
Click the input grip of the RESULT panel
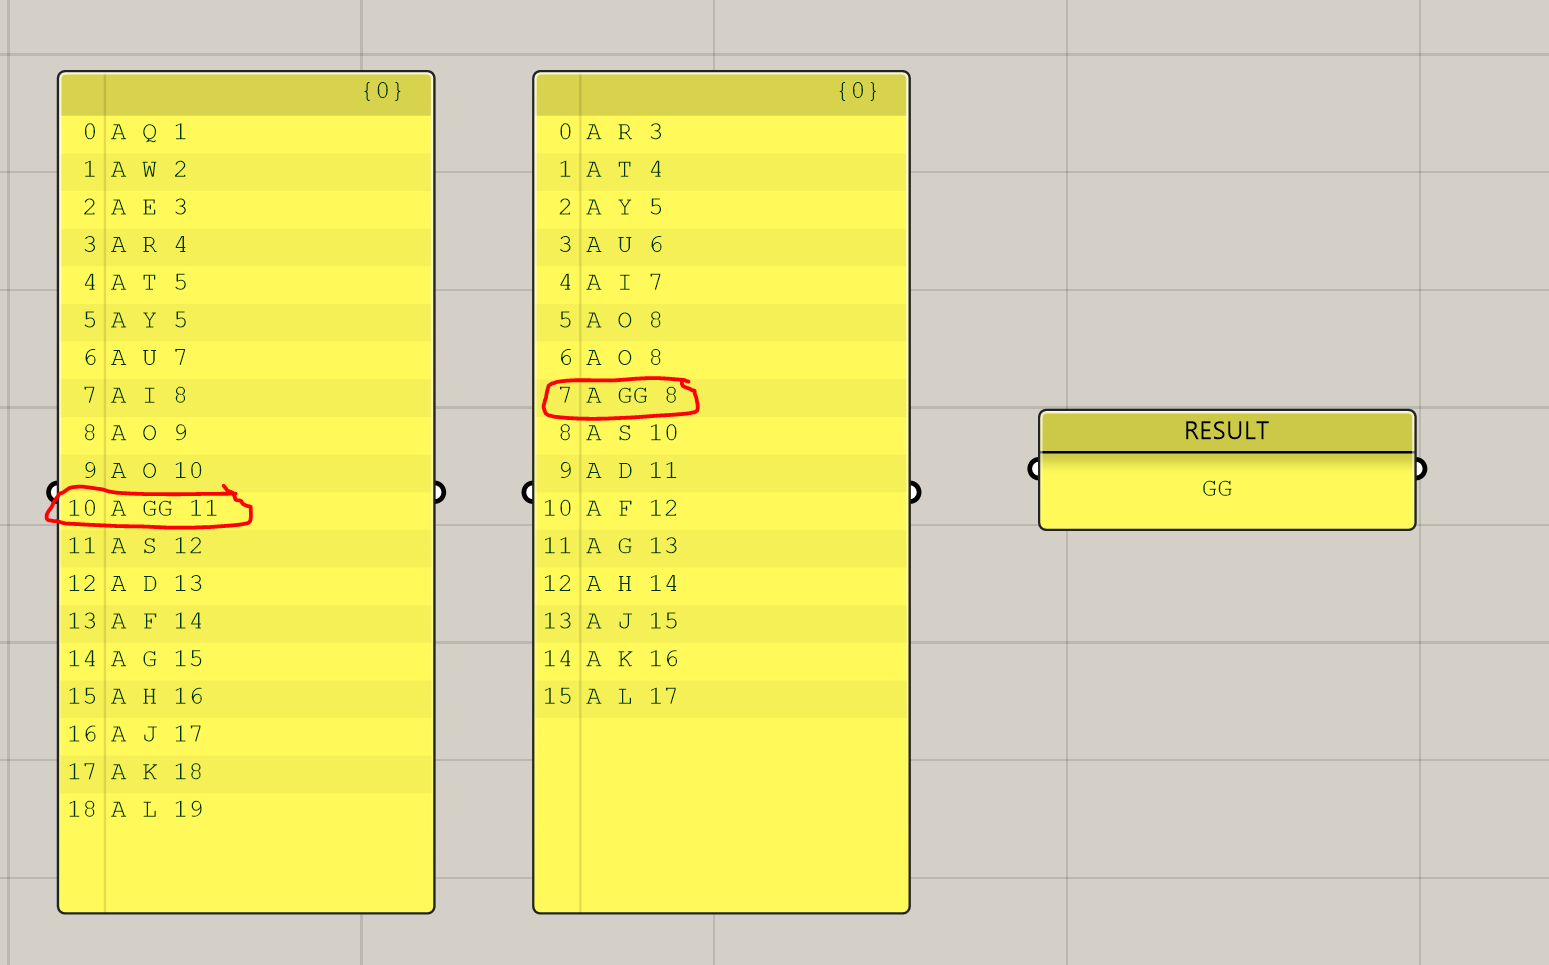(1032, 466)
